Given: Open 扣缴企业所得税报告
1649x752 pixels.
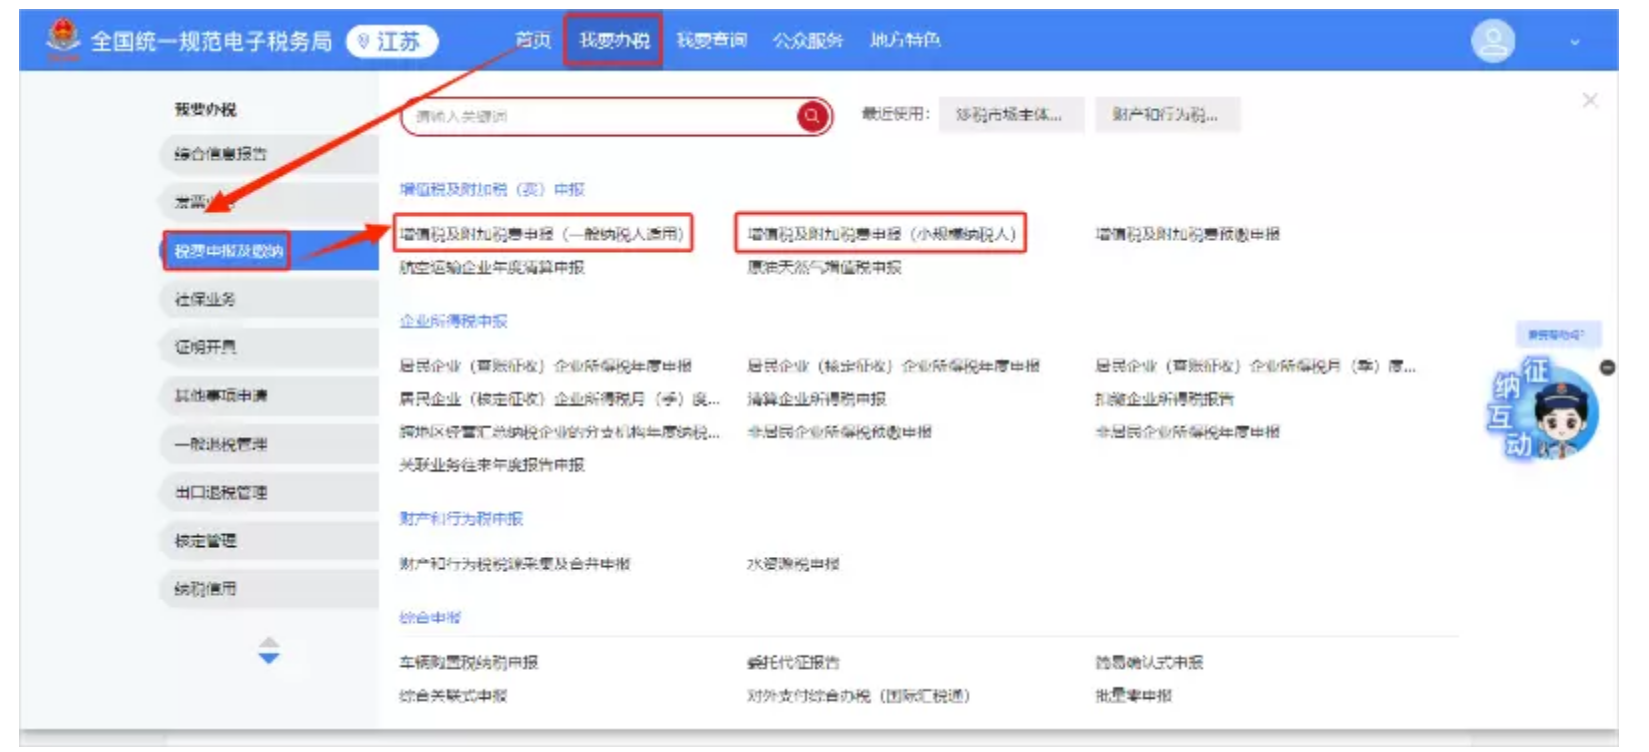Looking at the screenshot, I should [x=1164, y=399].
